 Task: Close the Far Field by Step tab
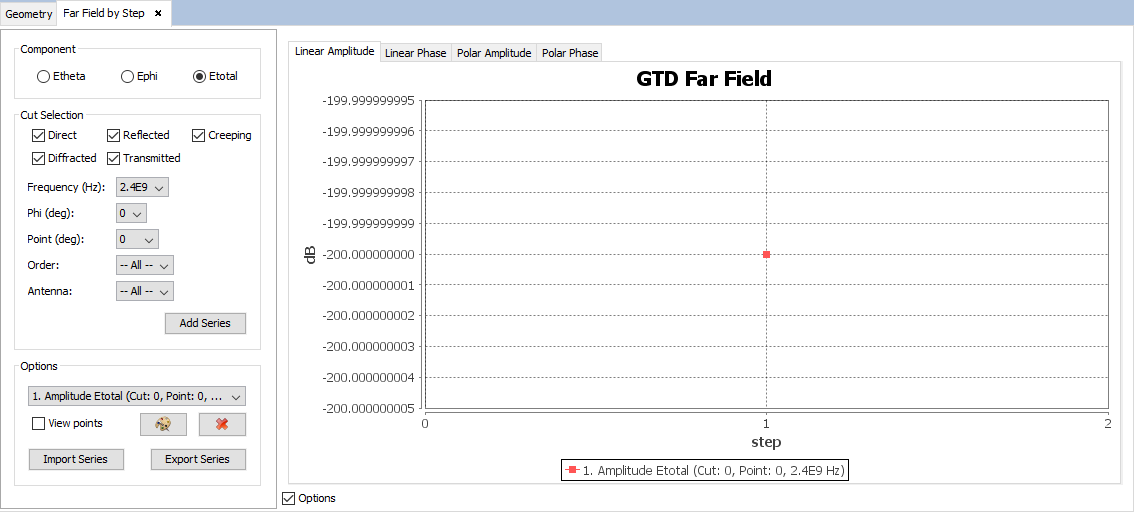pos(158,13)
